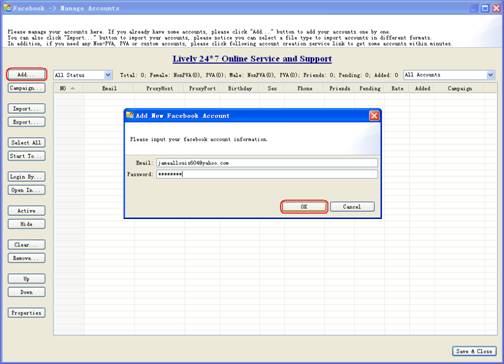
Task: Click the app icon in the main title bar
Action: coord(7,7)
